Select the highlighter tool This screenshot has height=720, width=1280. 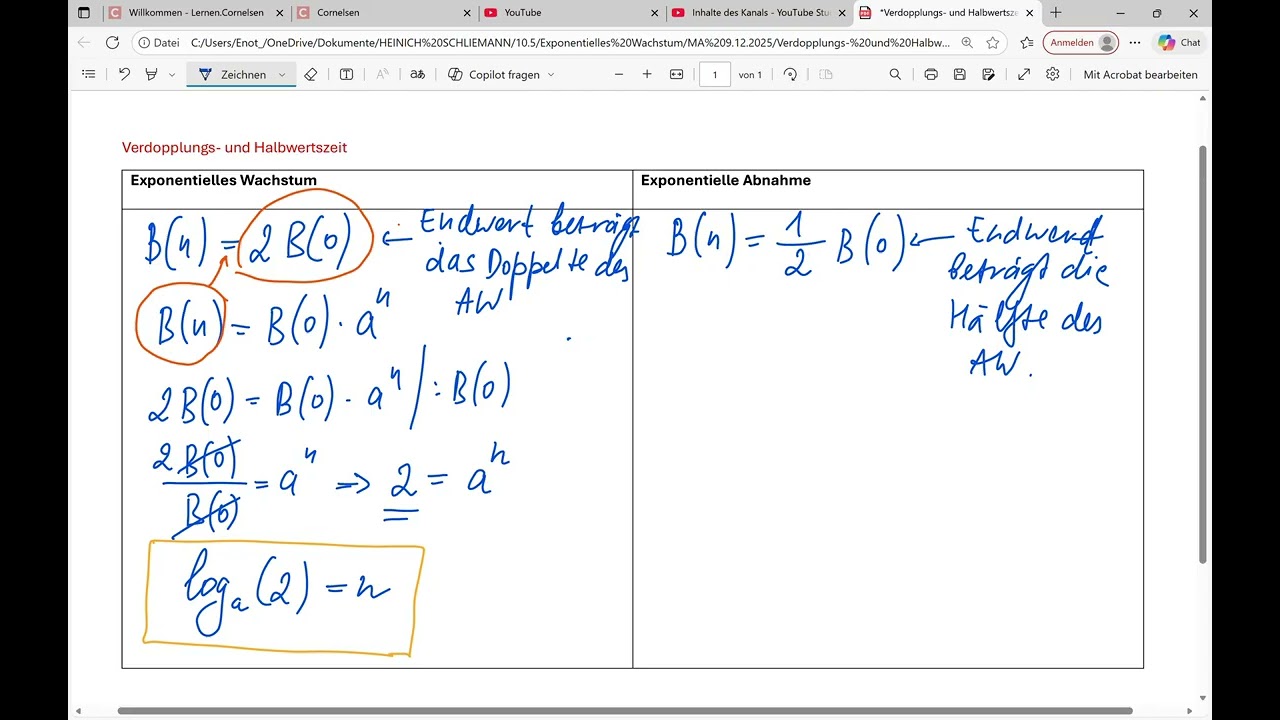click(x=152, y=74)
